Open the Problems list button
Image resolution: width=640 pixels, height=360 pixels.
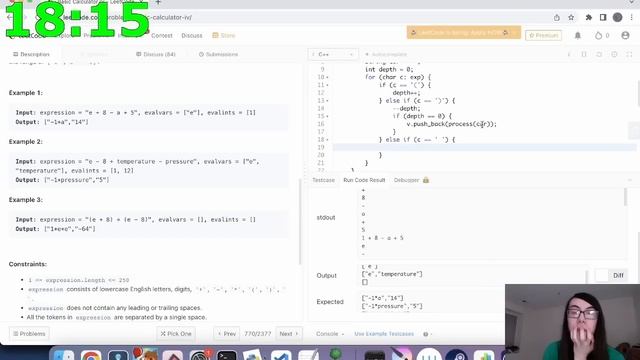point(29,334)
